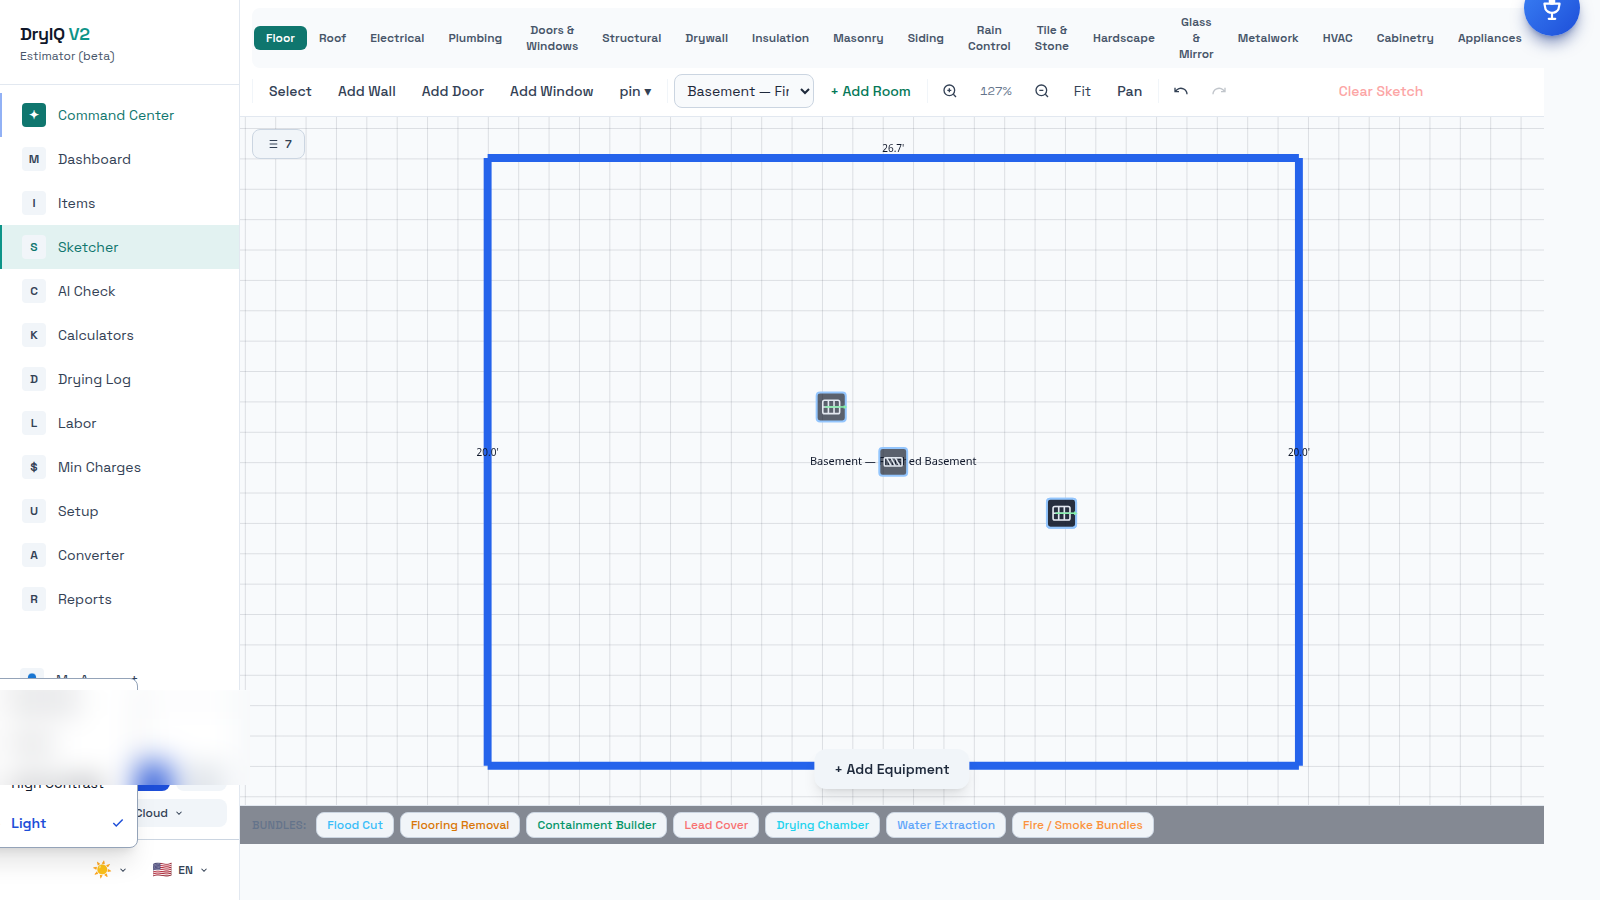This screenshot has width=1600, height=900.
Task: Open the pin dropdown menu
Action: coord(635,91)
